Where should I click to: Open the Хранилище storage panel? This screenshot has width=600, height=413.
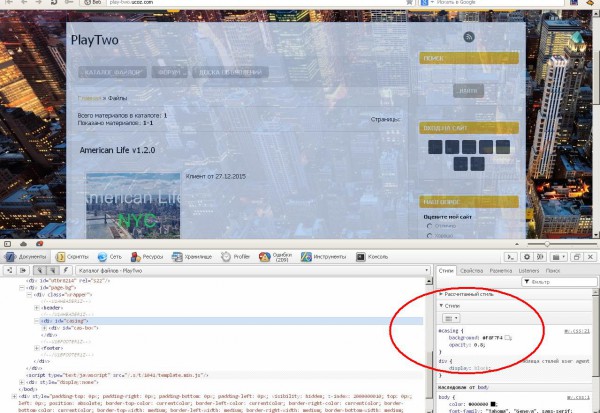click(192, 257)
